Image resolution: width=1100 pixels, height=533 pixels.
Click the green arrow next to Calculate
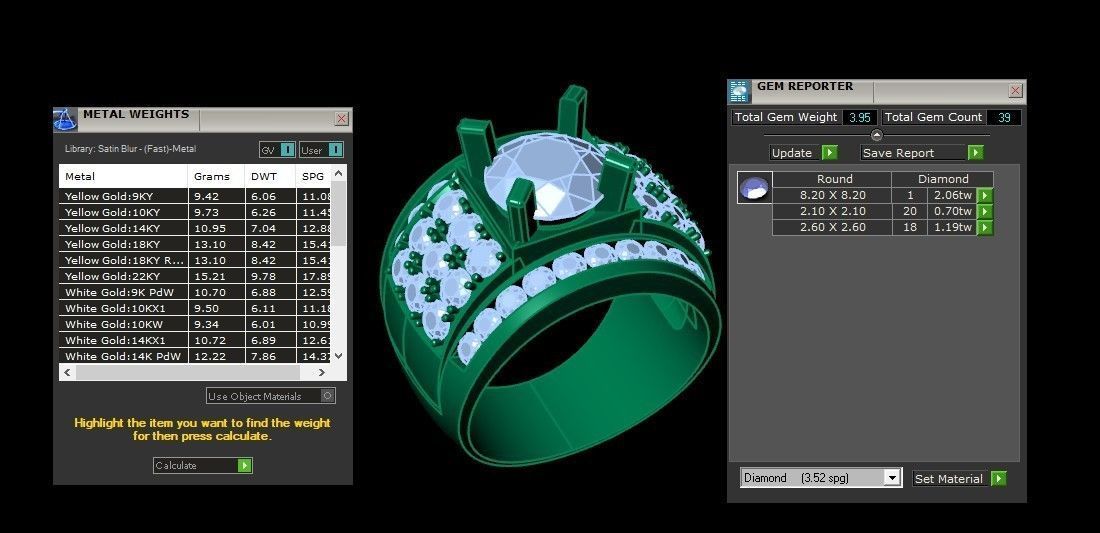[x=244, y=466]
